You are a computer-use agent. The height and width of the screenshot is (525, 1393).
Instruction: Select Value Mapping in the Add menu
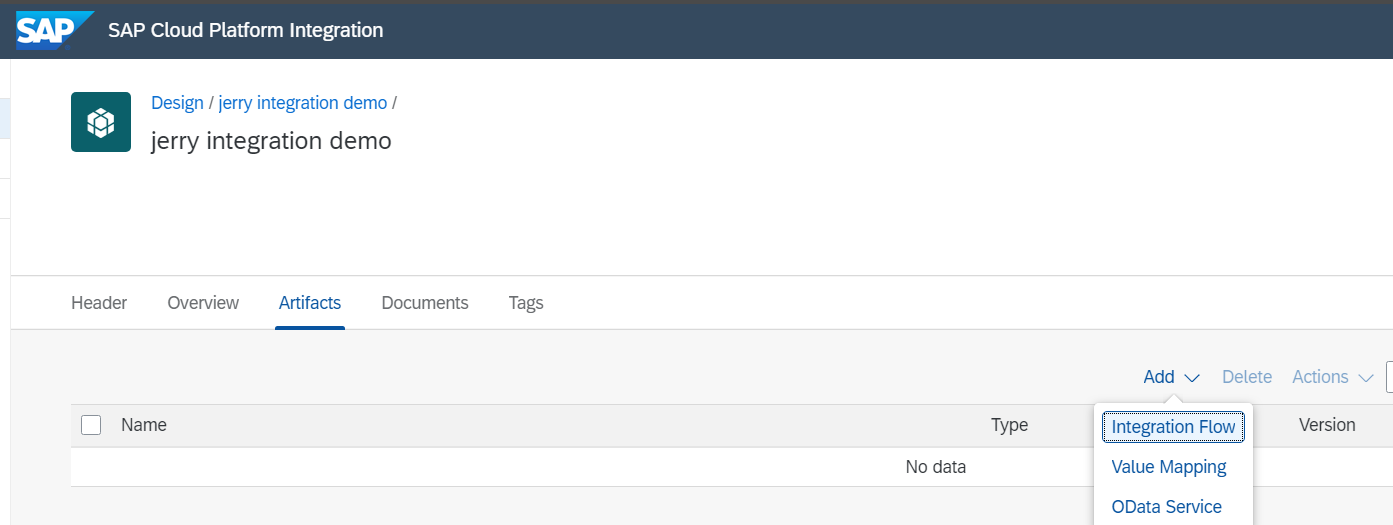point(1168,467)
